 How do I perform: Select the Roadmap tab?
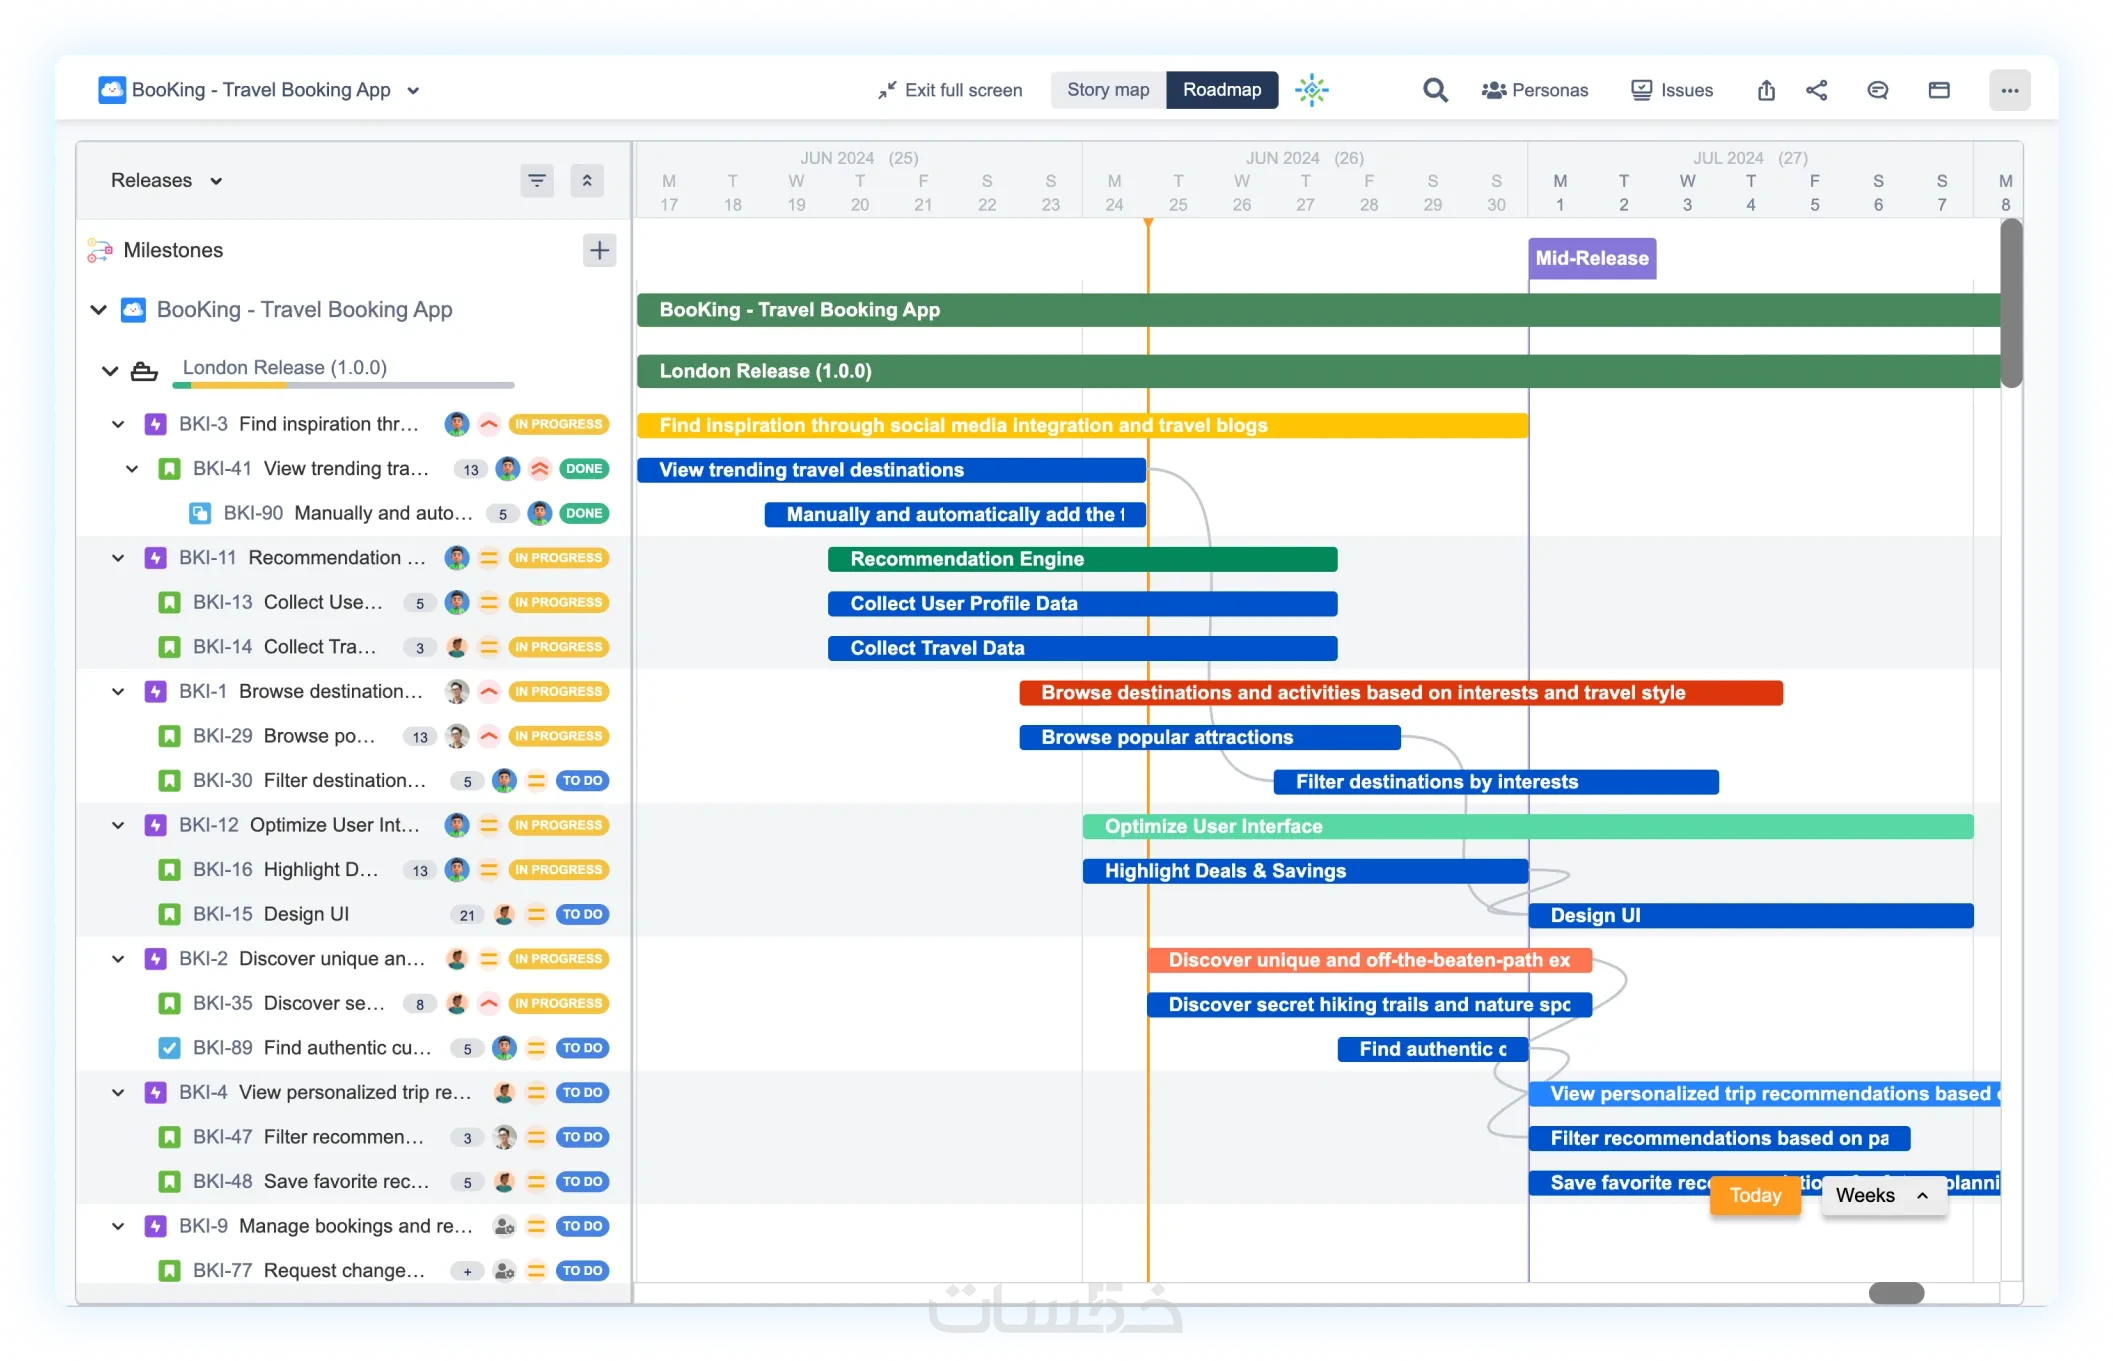pos(1221,90)
